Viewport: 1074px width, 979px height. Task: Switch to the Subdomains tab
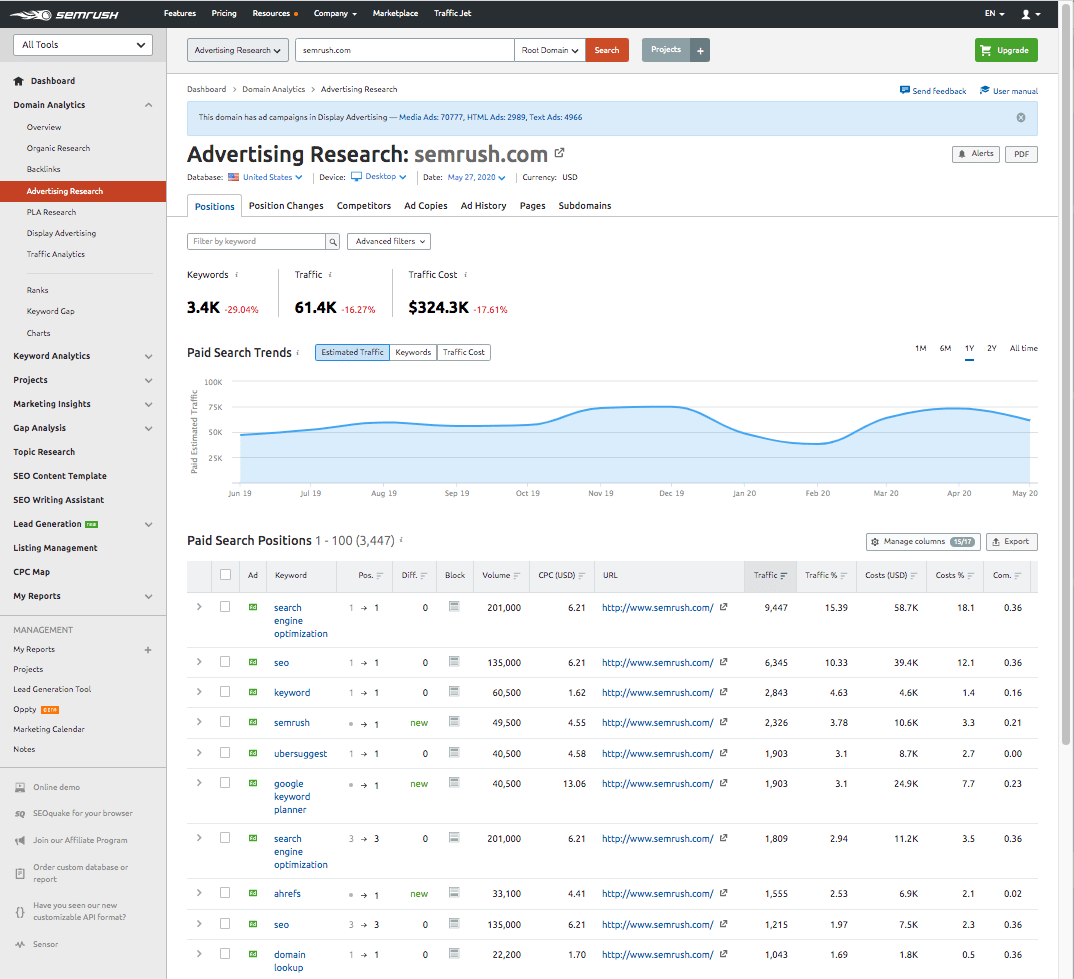(x=585, y=206)
